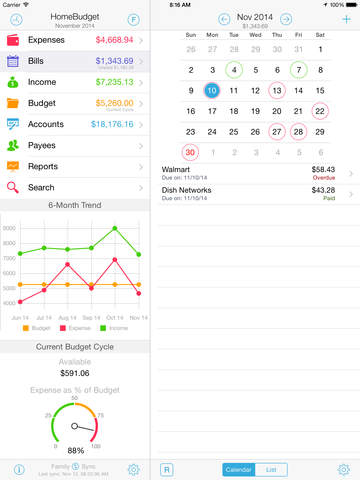360x480 pixels.
Task: Switch the bills view to Calendar
Action: (239, 470)
